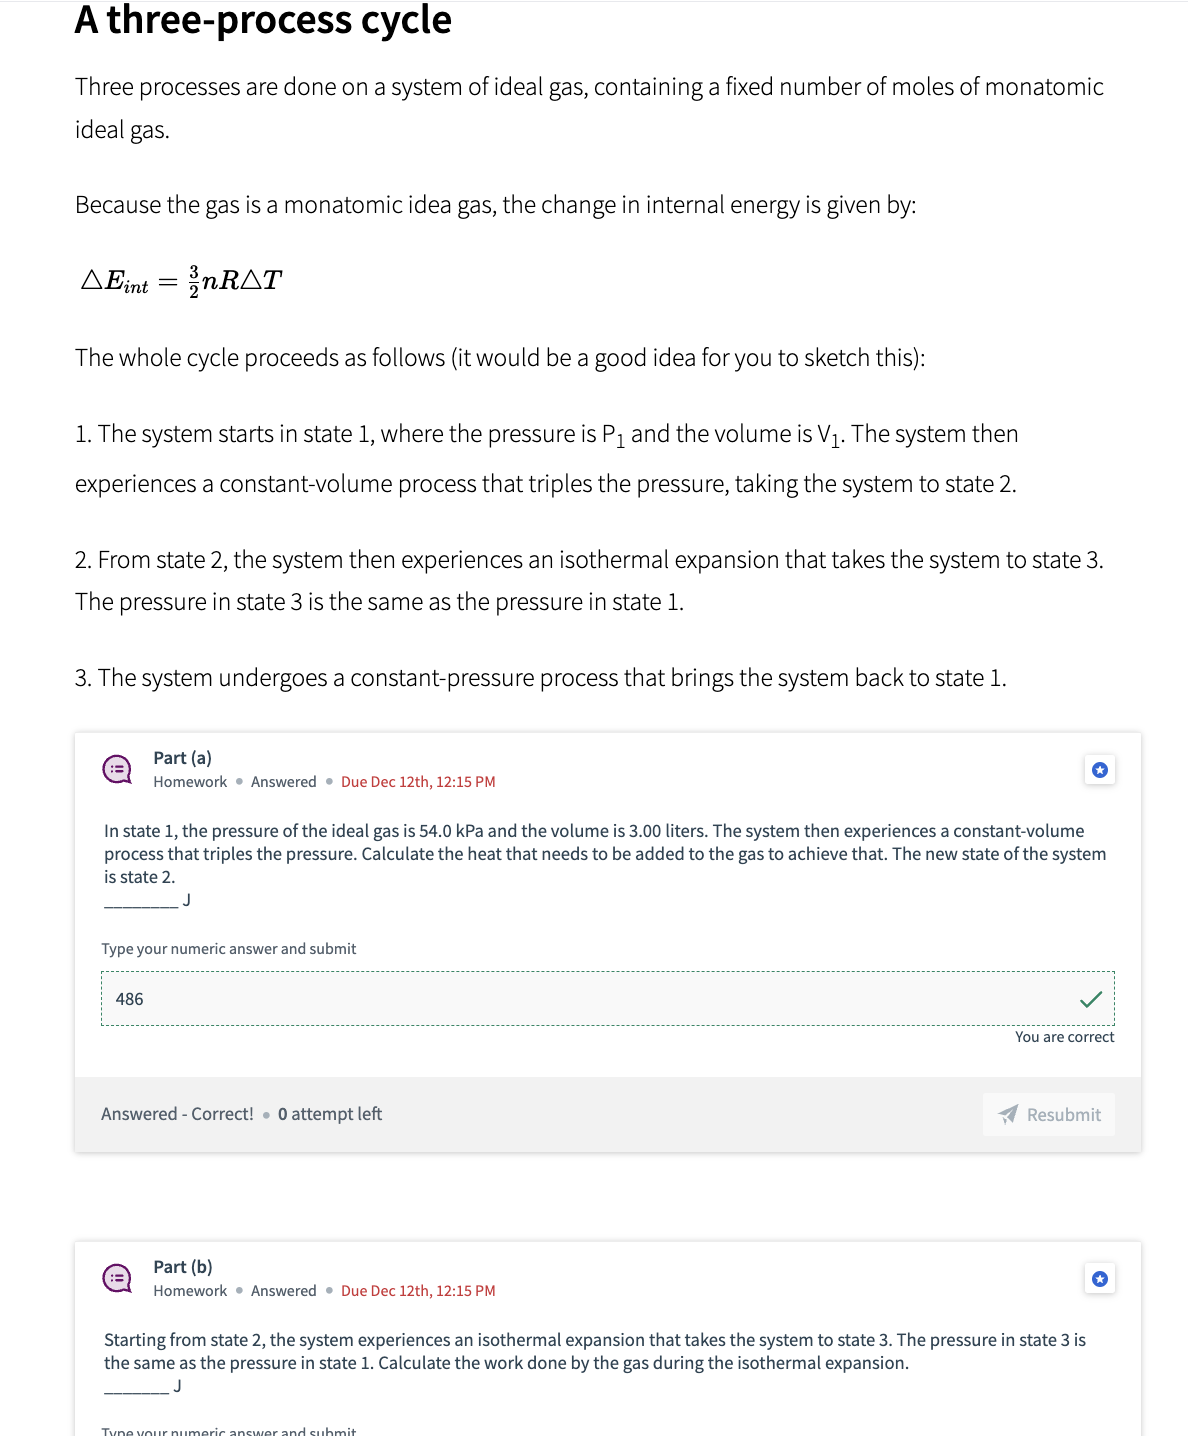Click the Part (a) speech bubble question icon

tap(117, 769)
